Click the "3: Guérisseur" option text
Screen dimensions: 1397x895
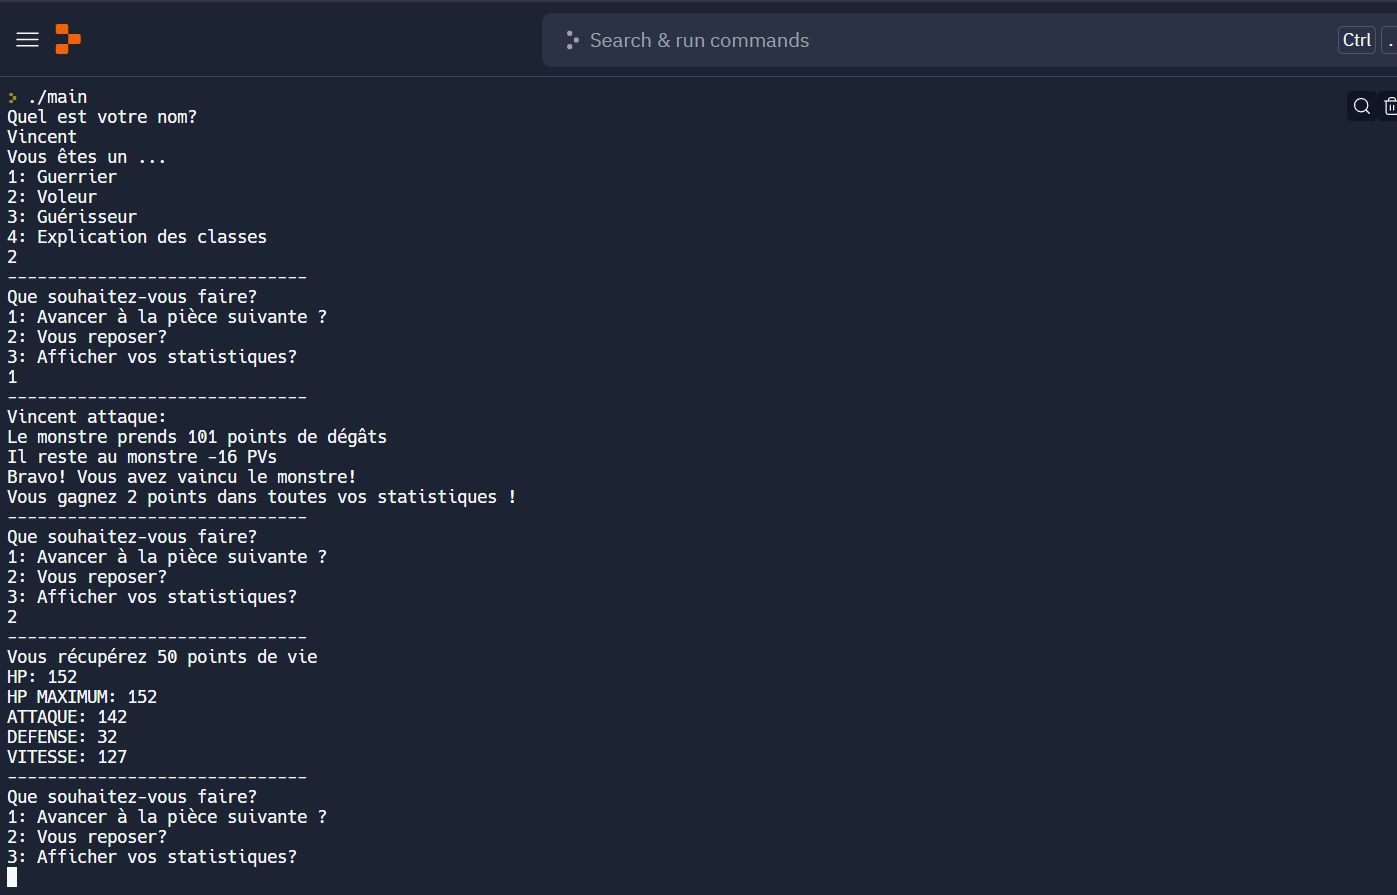tap(72, 217)
